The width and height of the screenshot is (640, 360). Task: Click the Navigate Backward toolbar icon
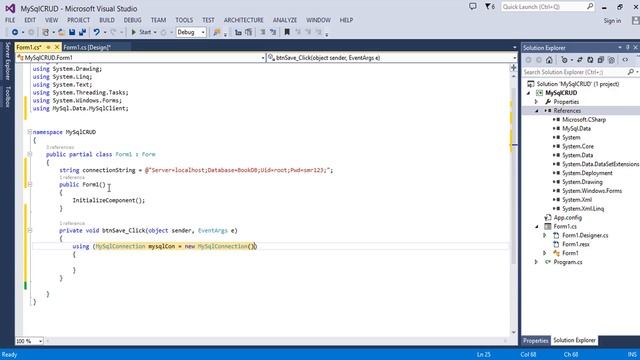(x=15, y=32)
